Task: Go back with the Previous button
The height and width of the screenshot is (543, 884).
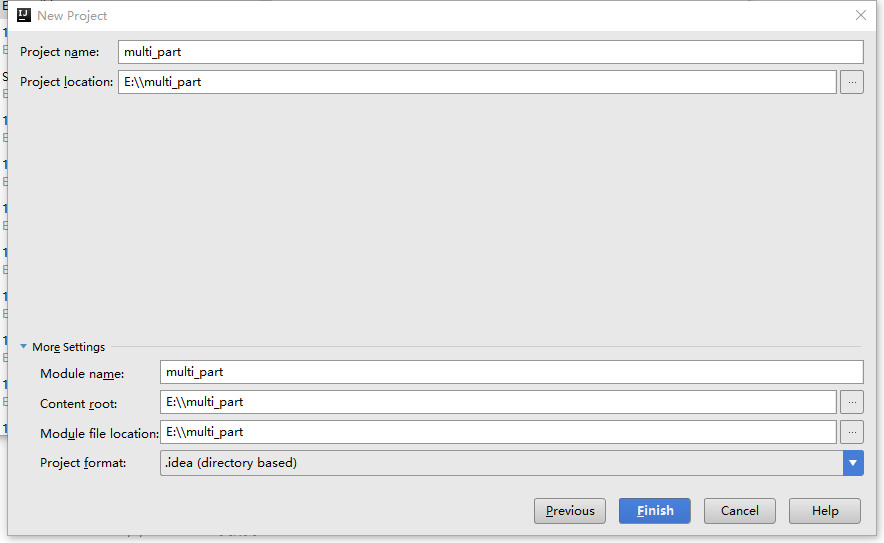Action: pyautogui.click(x=570, y=511)
